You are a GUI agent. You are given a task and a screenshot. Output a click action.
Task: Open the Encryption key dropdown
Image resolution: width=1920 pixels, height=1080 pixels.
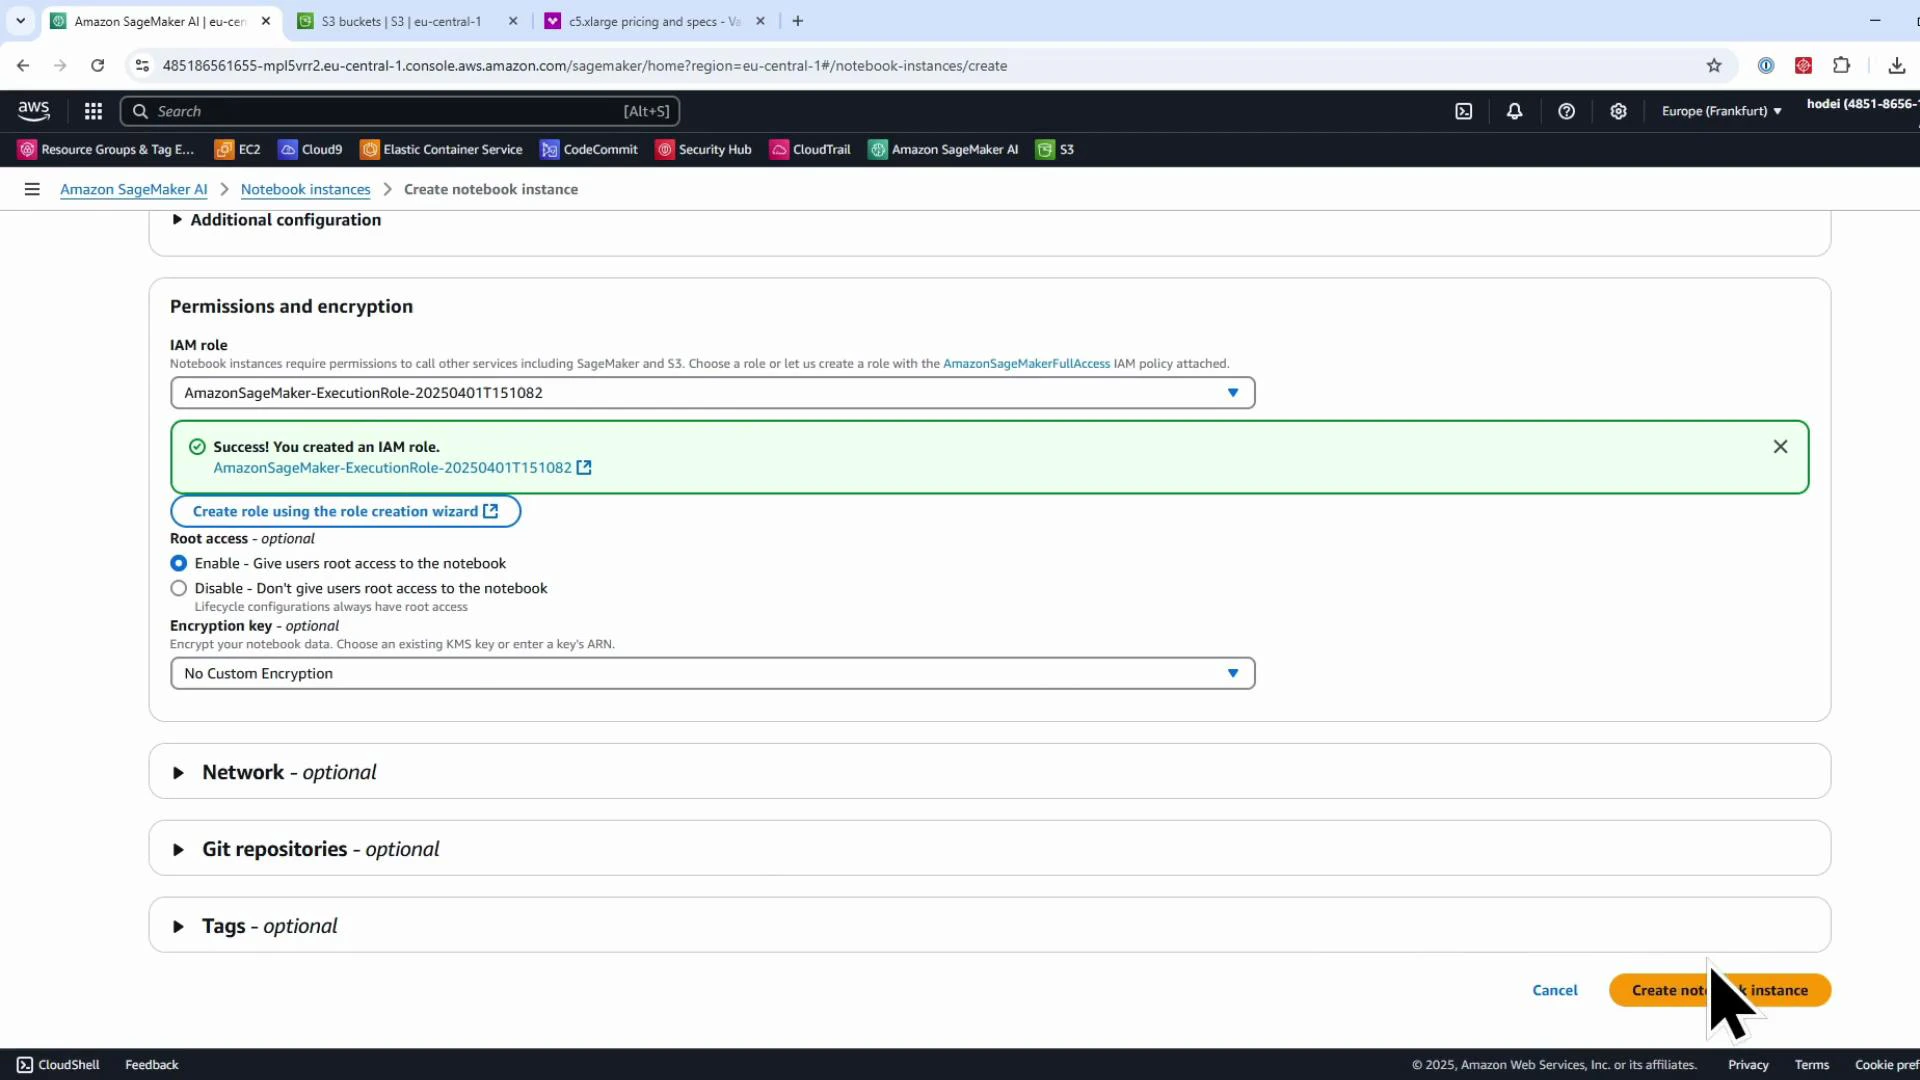pyautogui.click(x=1232, y=673)
